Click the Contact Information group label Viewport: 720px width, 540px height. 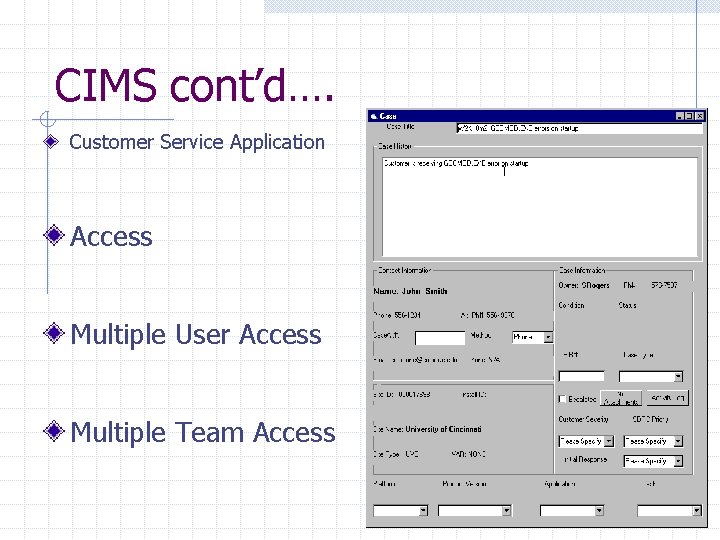click(405, 270)
